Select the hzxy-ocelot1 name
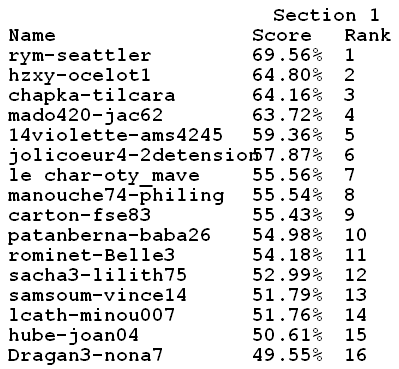The width and height of the screenshot is (399, 369). (79, 75)
